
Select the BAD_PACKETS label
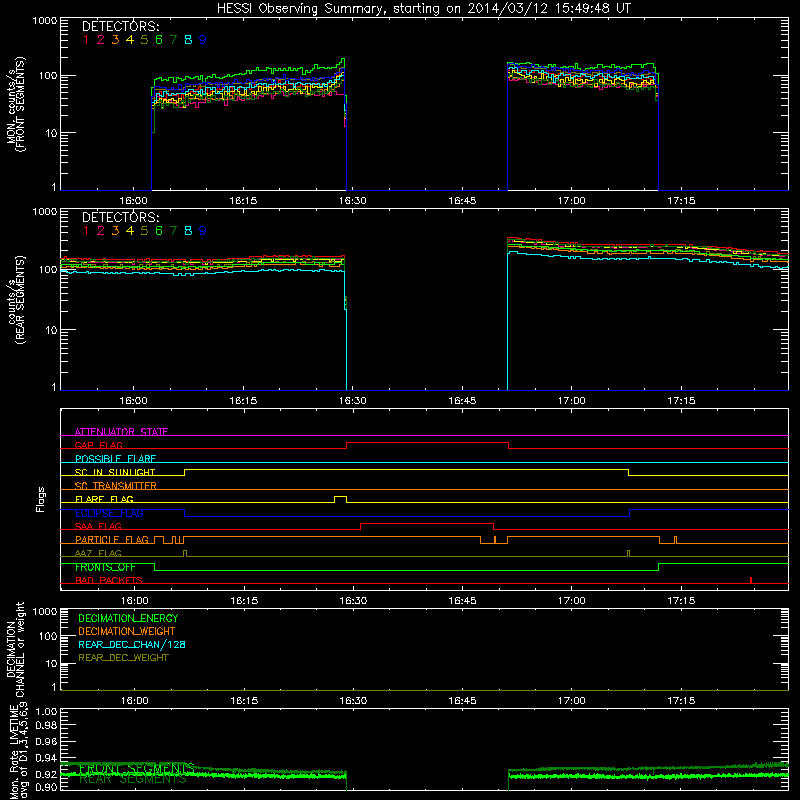tap(109, 580)
